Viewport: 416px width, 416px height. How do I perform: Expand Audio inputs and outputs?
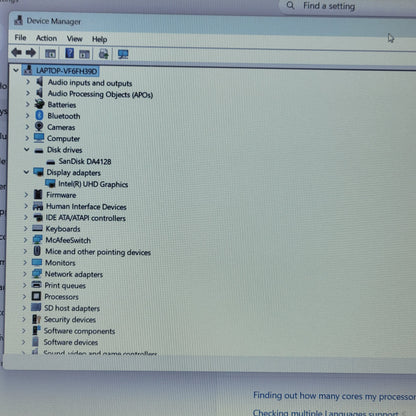(x=28, y=82)
